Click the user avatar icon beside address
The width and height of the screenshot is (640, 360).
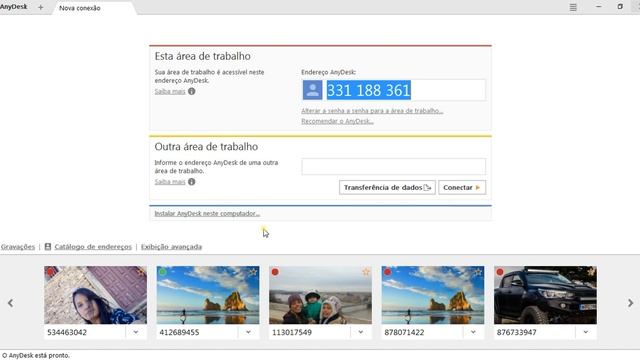pyautogui.click(x=312, y=90)
